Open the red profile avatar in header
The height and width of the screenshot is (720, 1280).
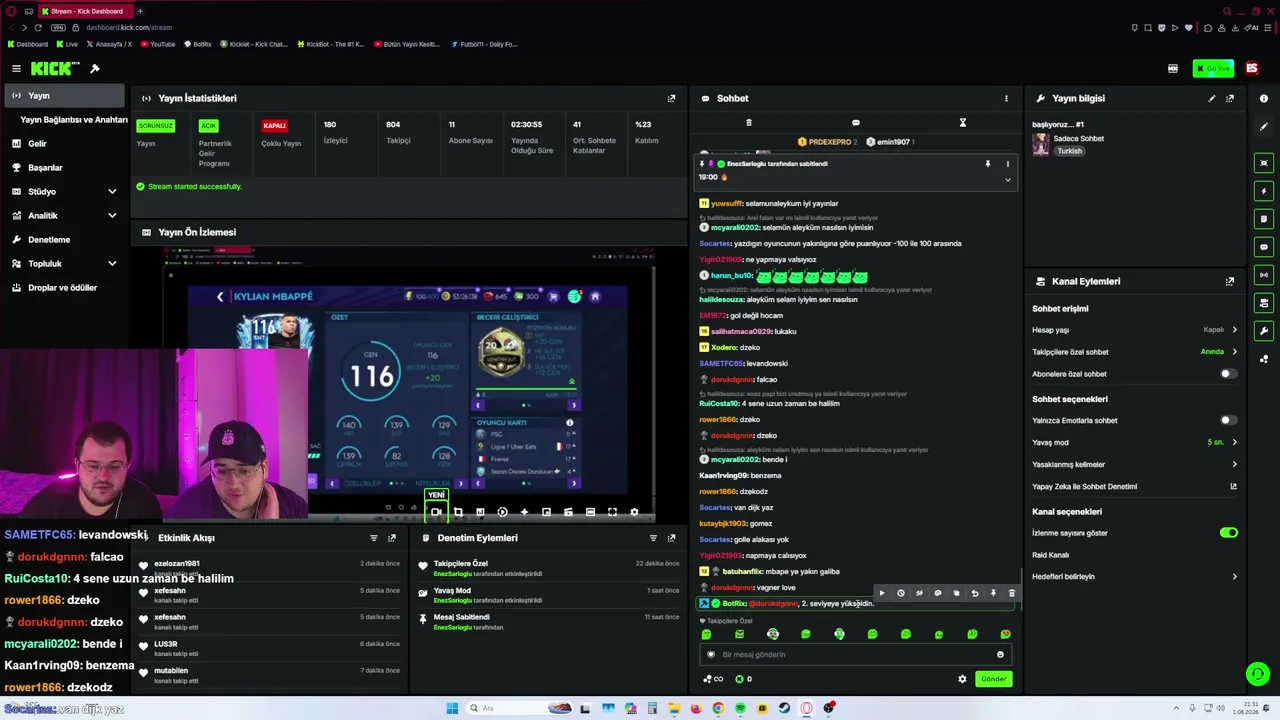pos(1252,69)
